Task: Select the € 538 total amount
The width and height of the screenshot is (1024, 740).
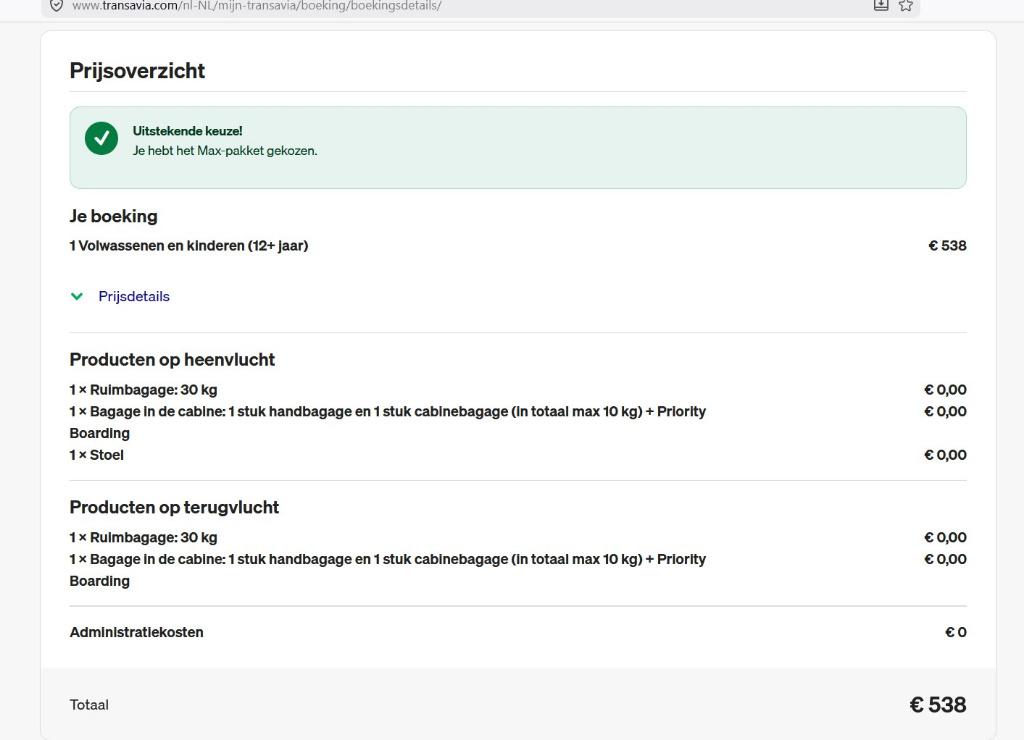Action: 938,704
